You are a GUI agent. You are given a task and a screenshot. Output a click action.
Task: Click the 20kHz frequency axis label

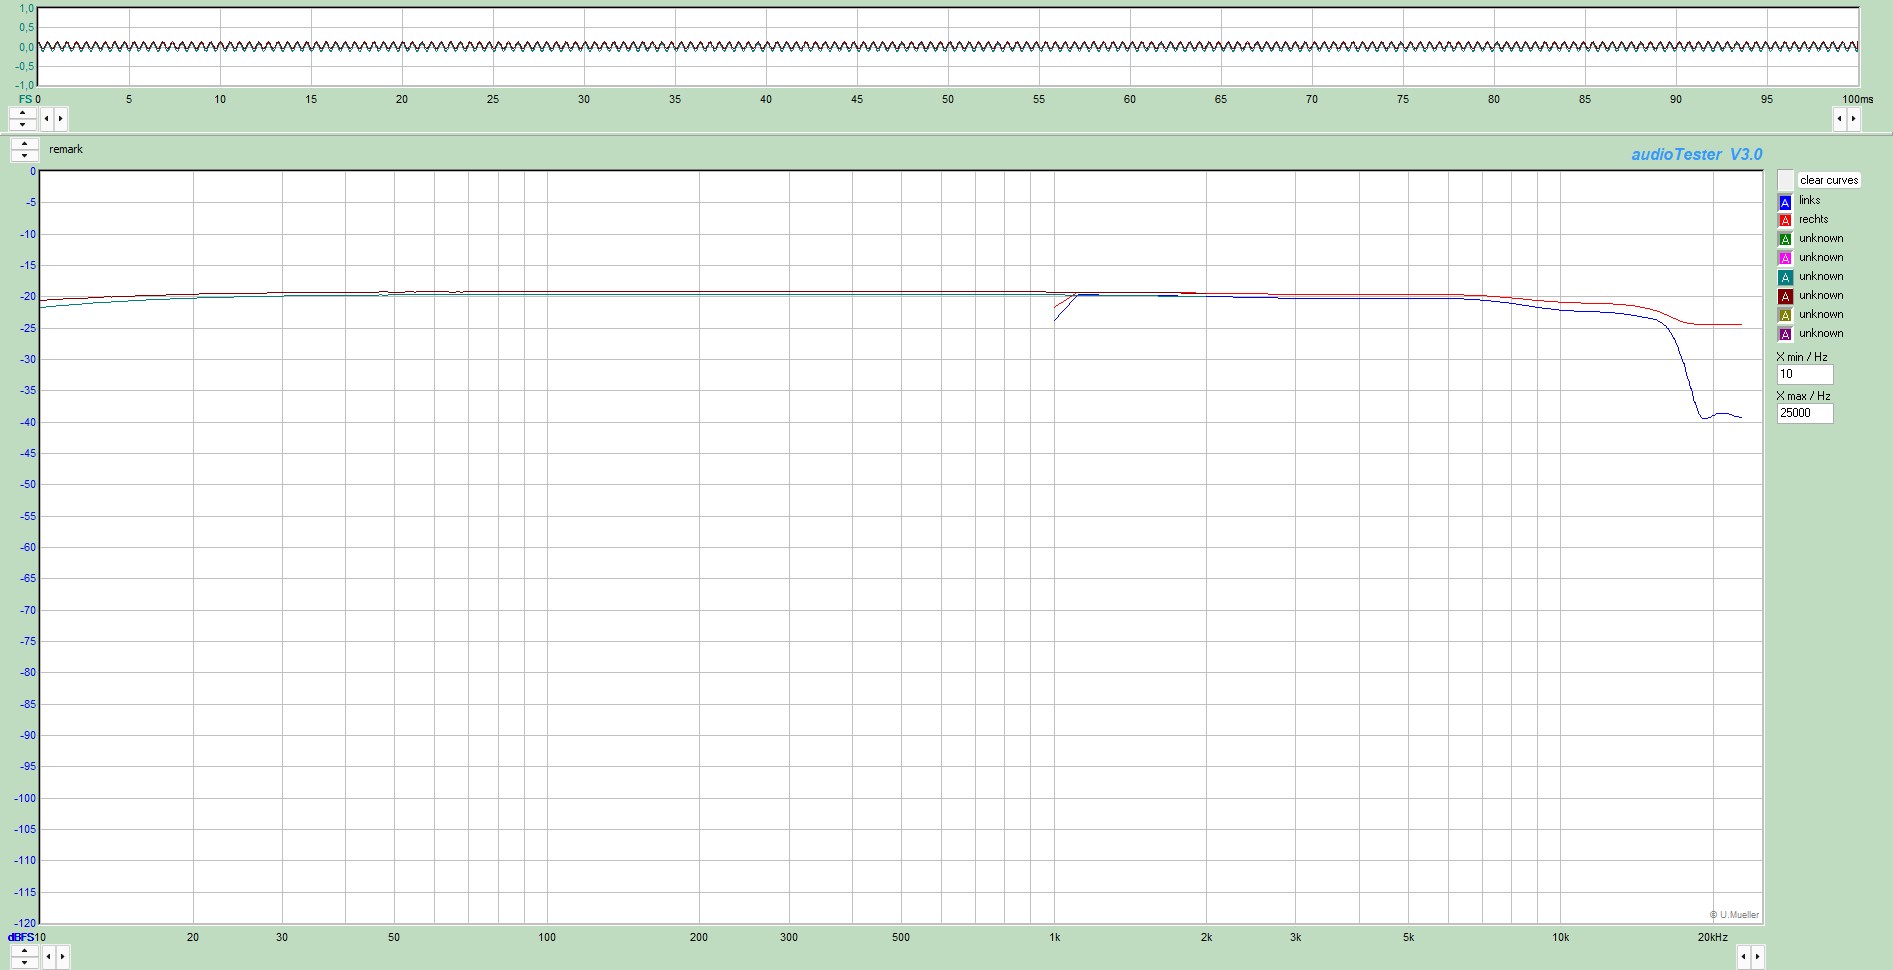pos(1712,937)
